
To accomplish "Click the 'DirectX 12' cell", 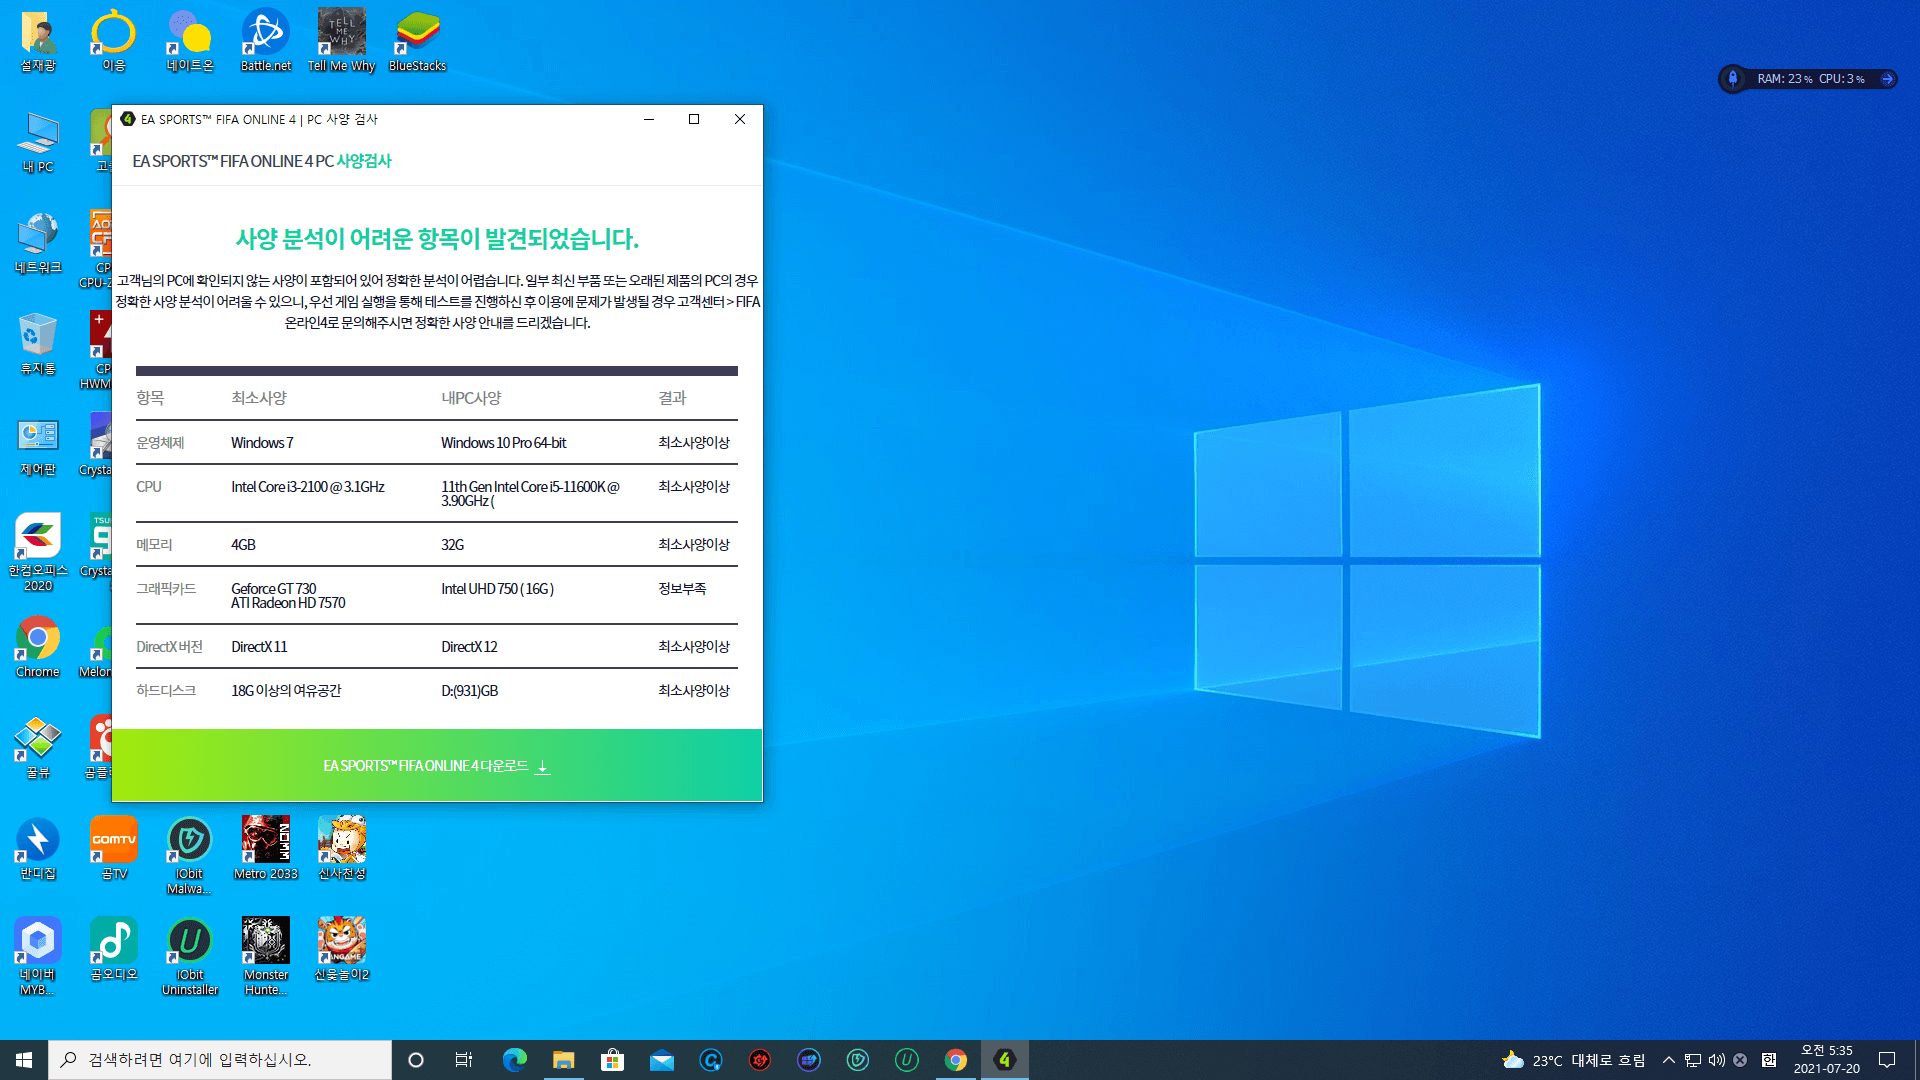I will (469, 647).
